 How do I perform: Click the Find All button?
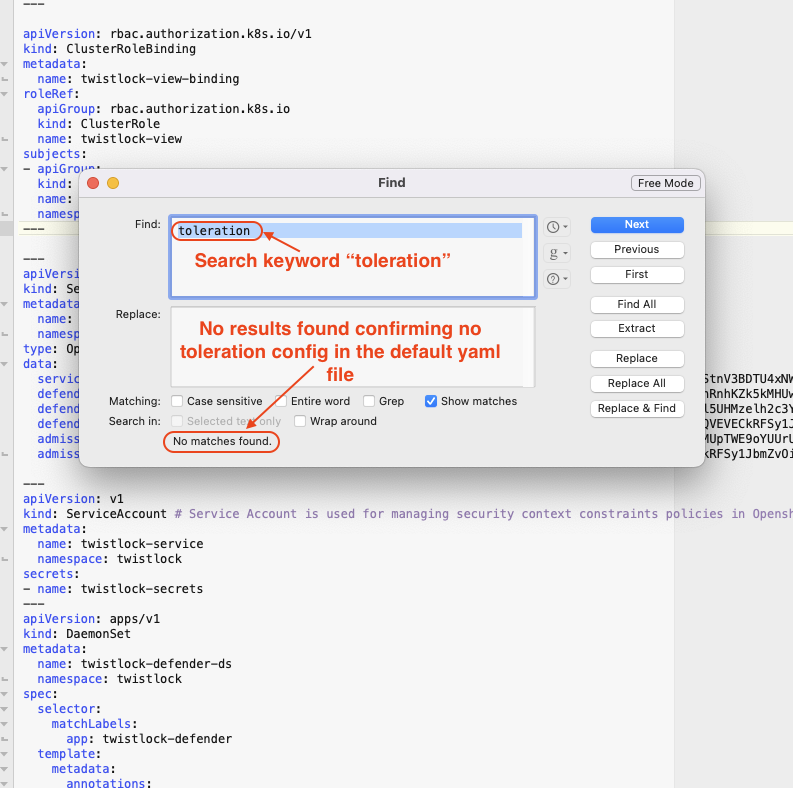637,304
